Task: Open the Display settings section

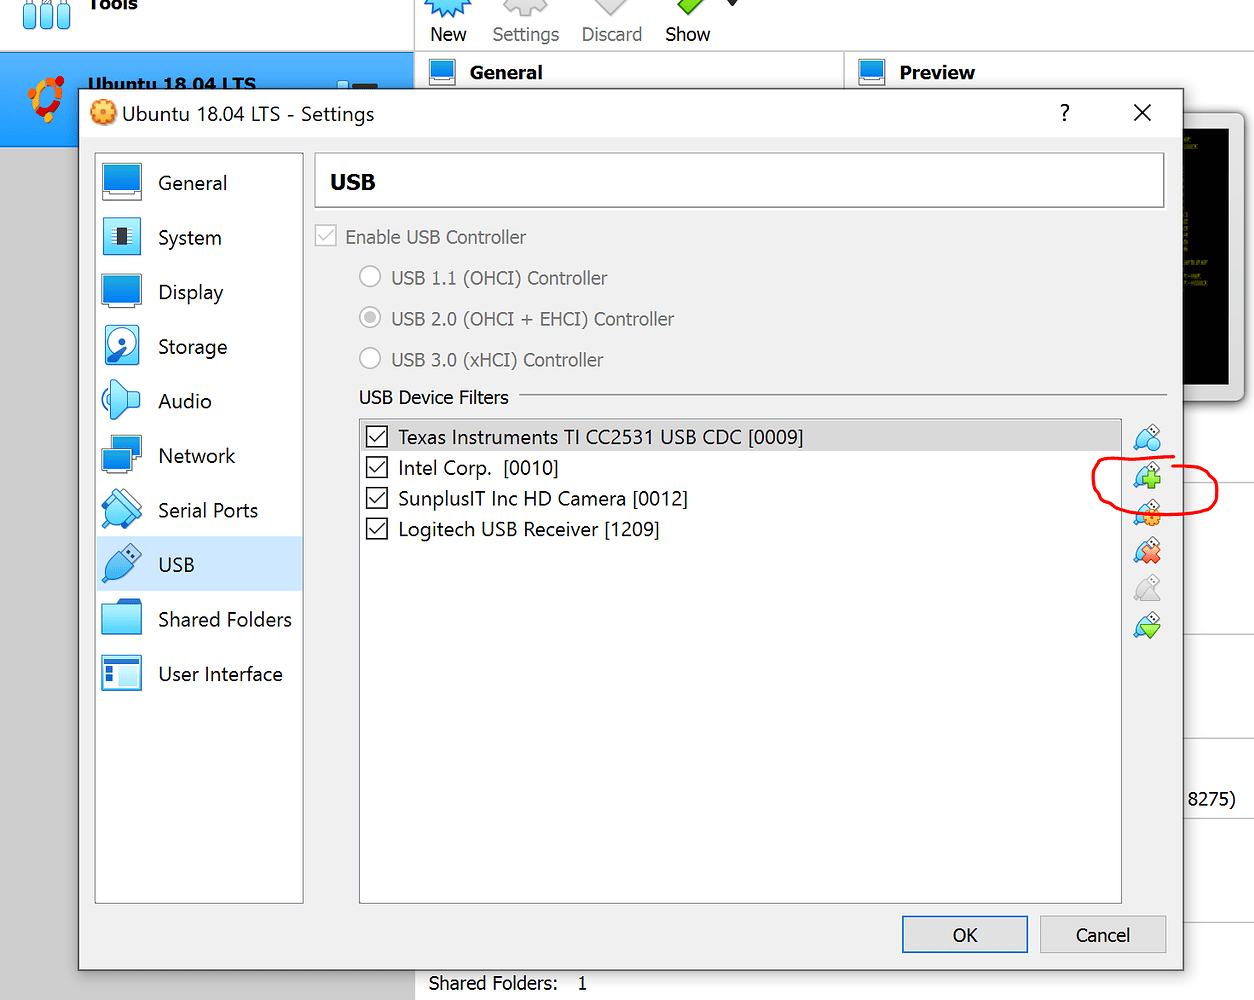Action: point(190,291)
